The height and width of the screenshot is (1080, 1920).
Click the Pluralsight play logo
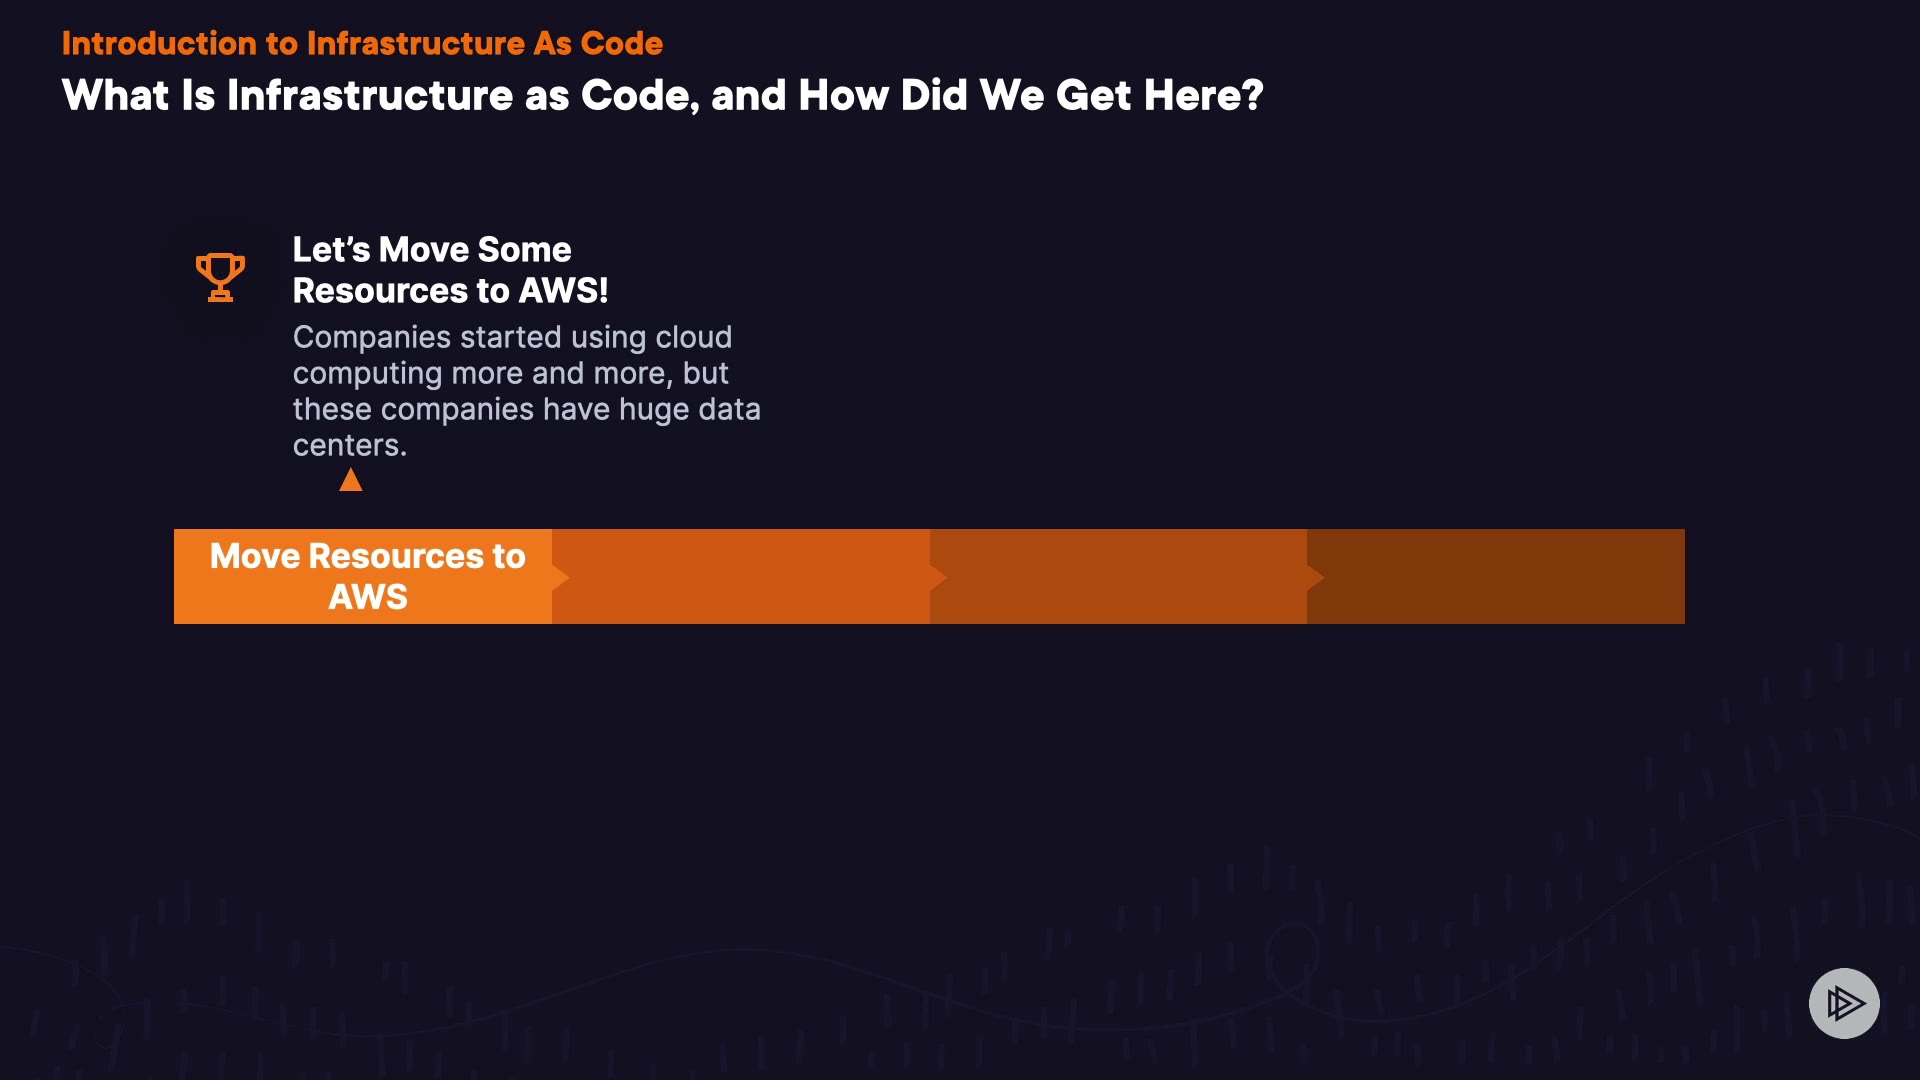coord(1844,1003)
